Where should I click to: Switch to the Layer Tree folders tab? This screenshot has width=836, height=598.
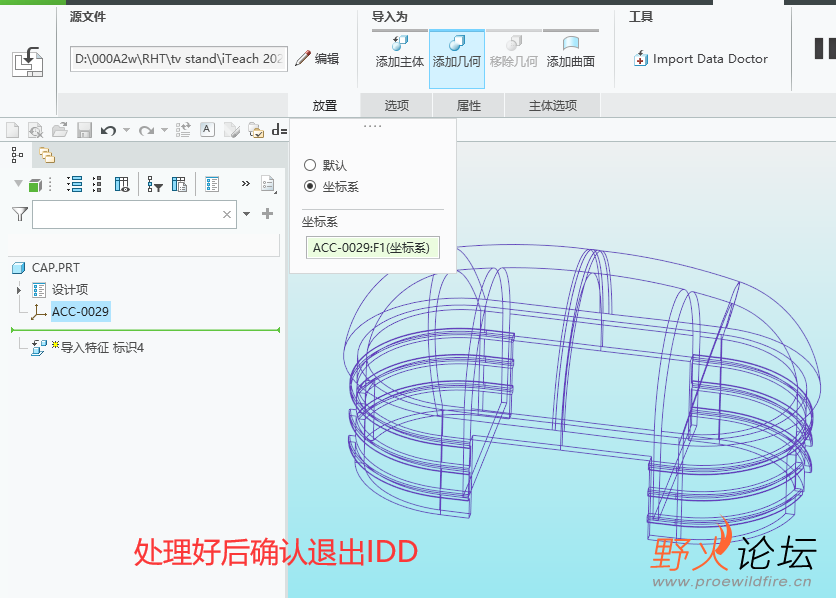coord(47,155)
